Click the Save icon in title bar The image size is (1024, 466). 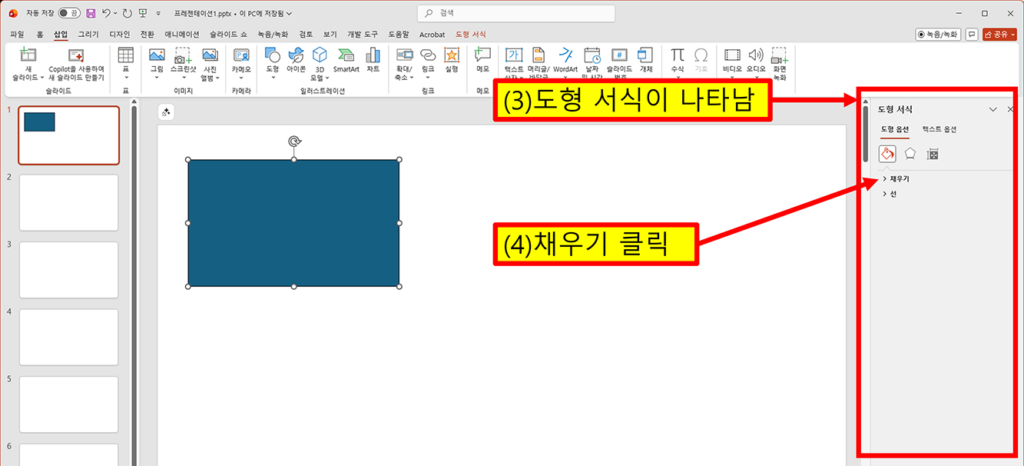click(91, 13)
